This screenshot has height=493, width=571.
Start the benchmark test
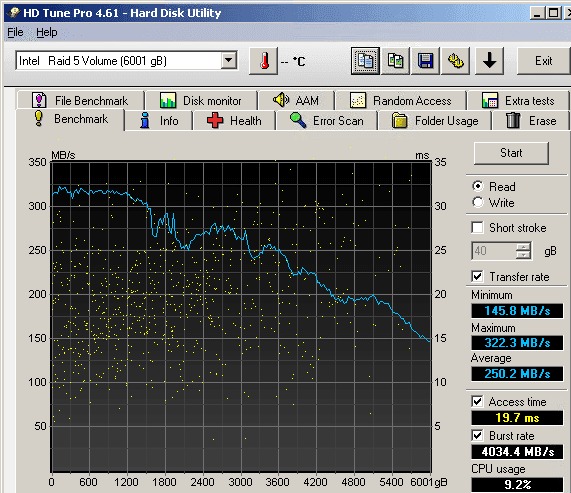tap(511, 153)
